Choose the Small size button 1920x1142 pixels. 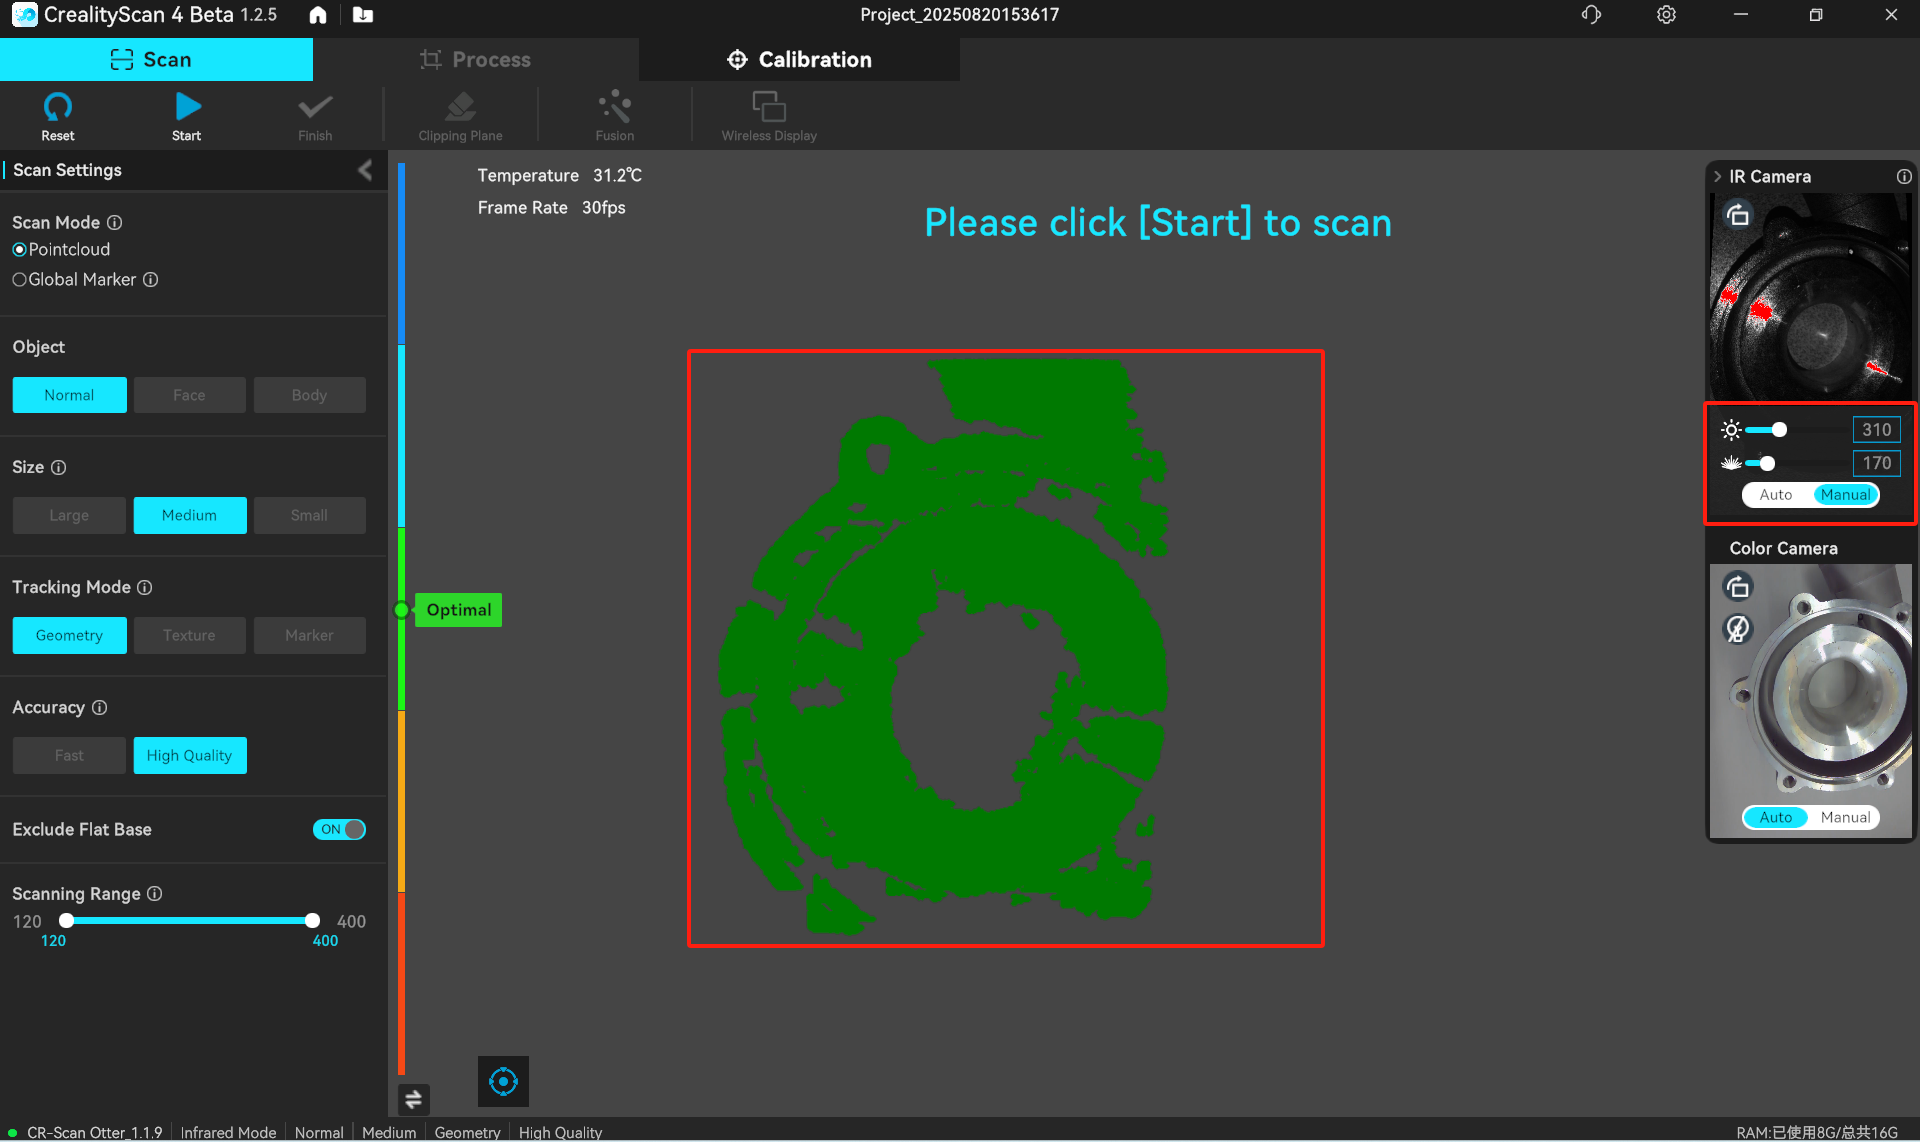309,516
